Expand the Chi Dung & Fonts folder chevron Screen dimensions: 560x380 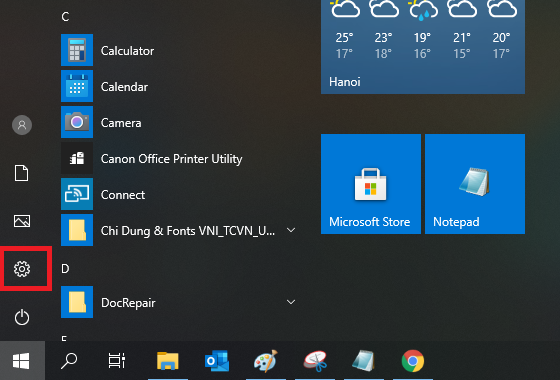pyautogui.click(x=291, y=230)
